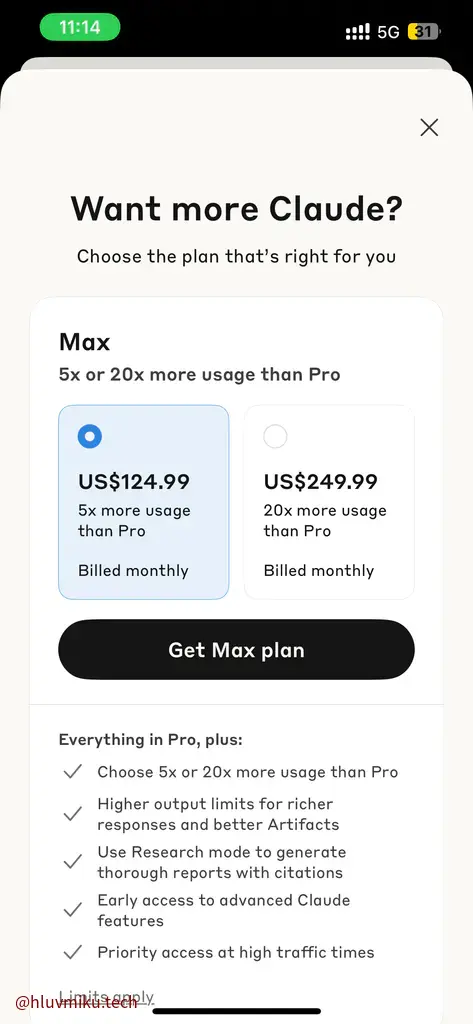
Task: Tap checkmark beside Use Research mode
Action: [x=73, y=862]
